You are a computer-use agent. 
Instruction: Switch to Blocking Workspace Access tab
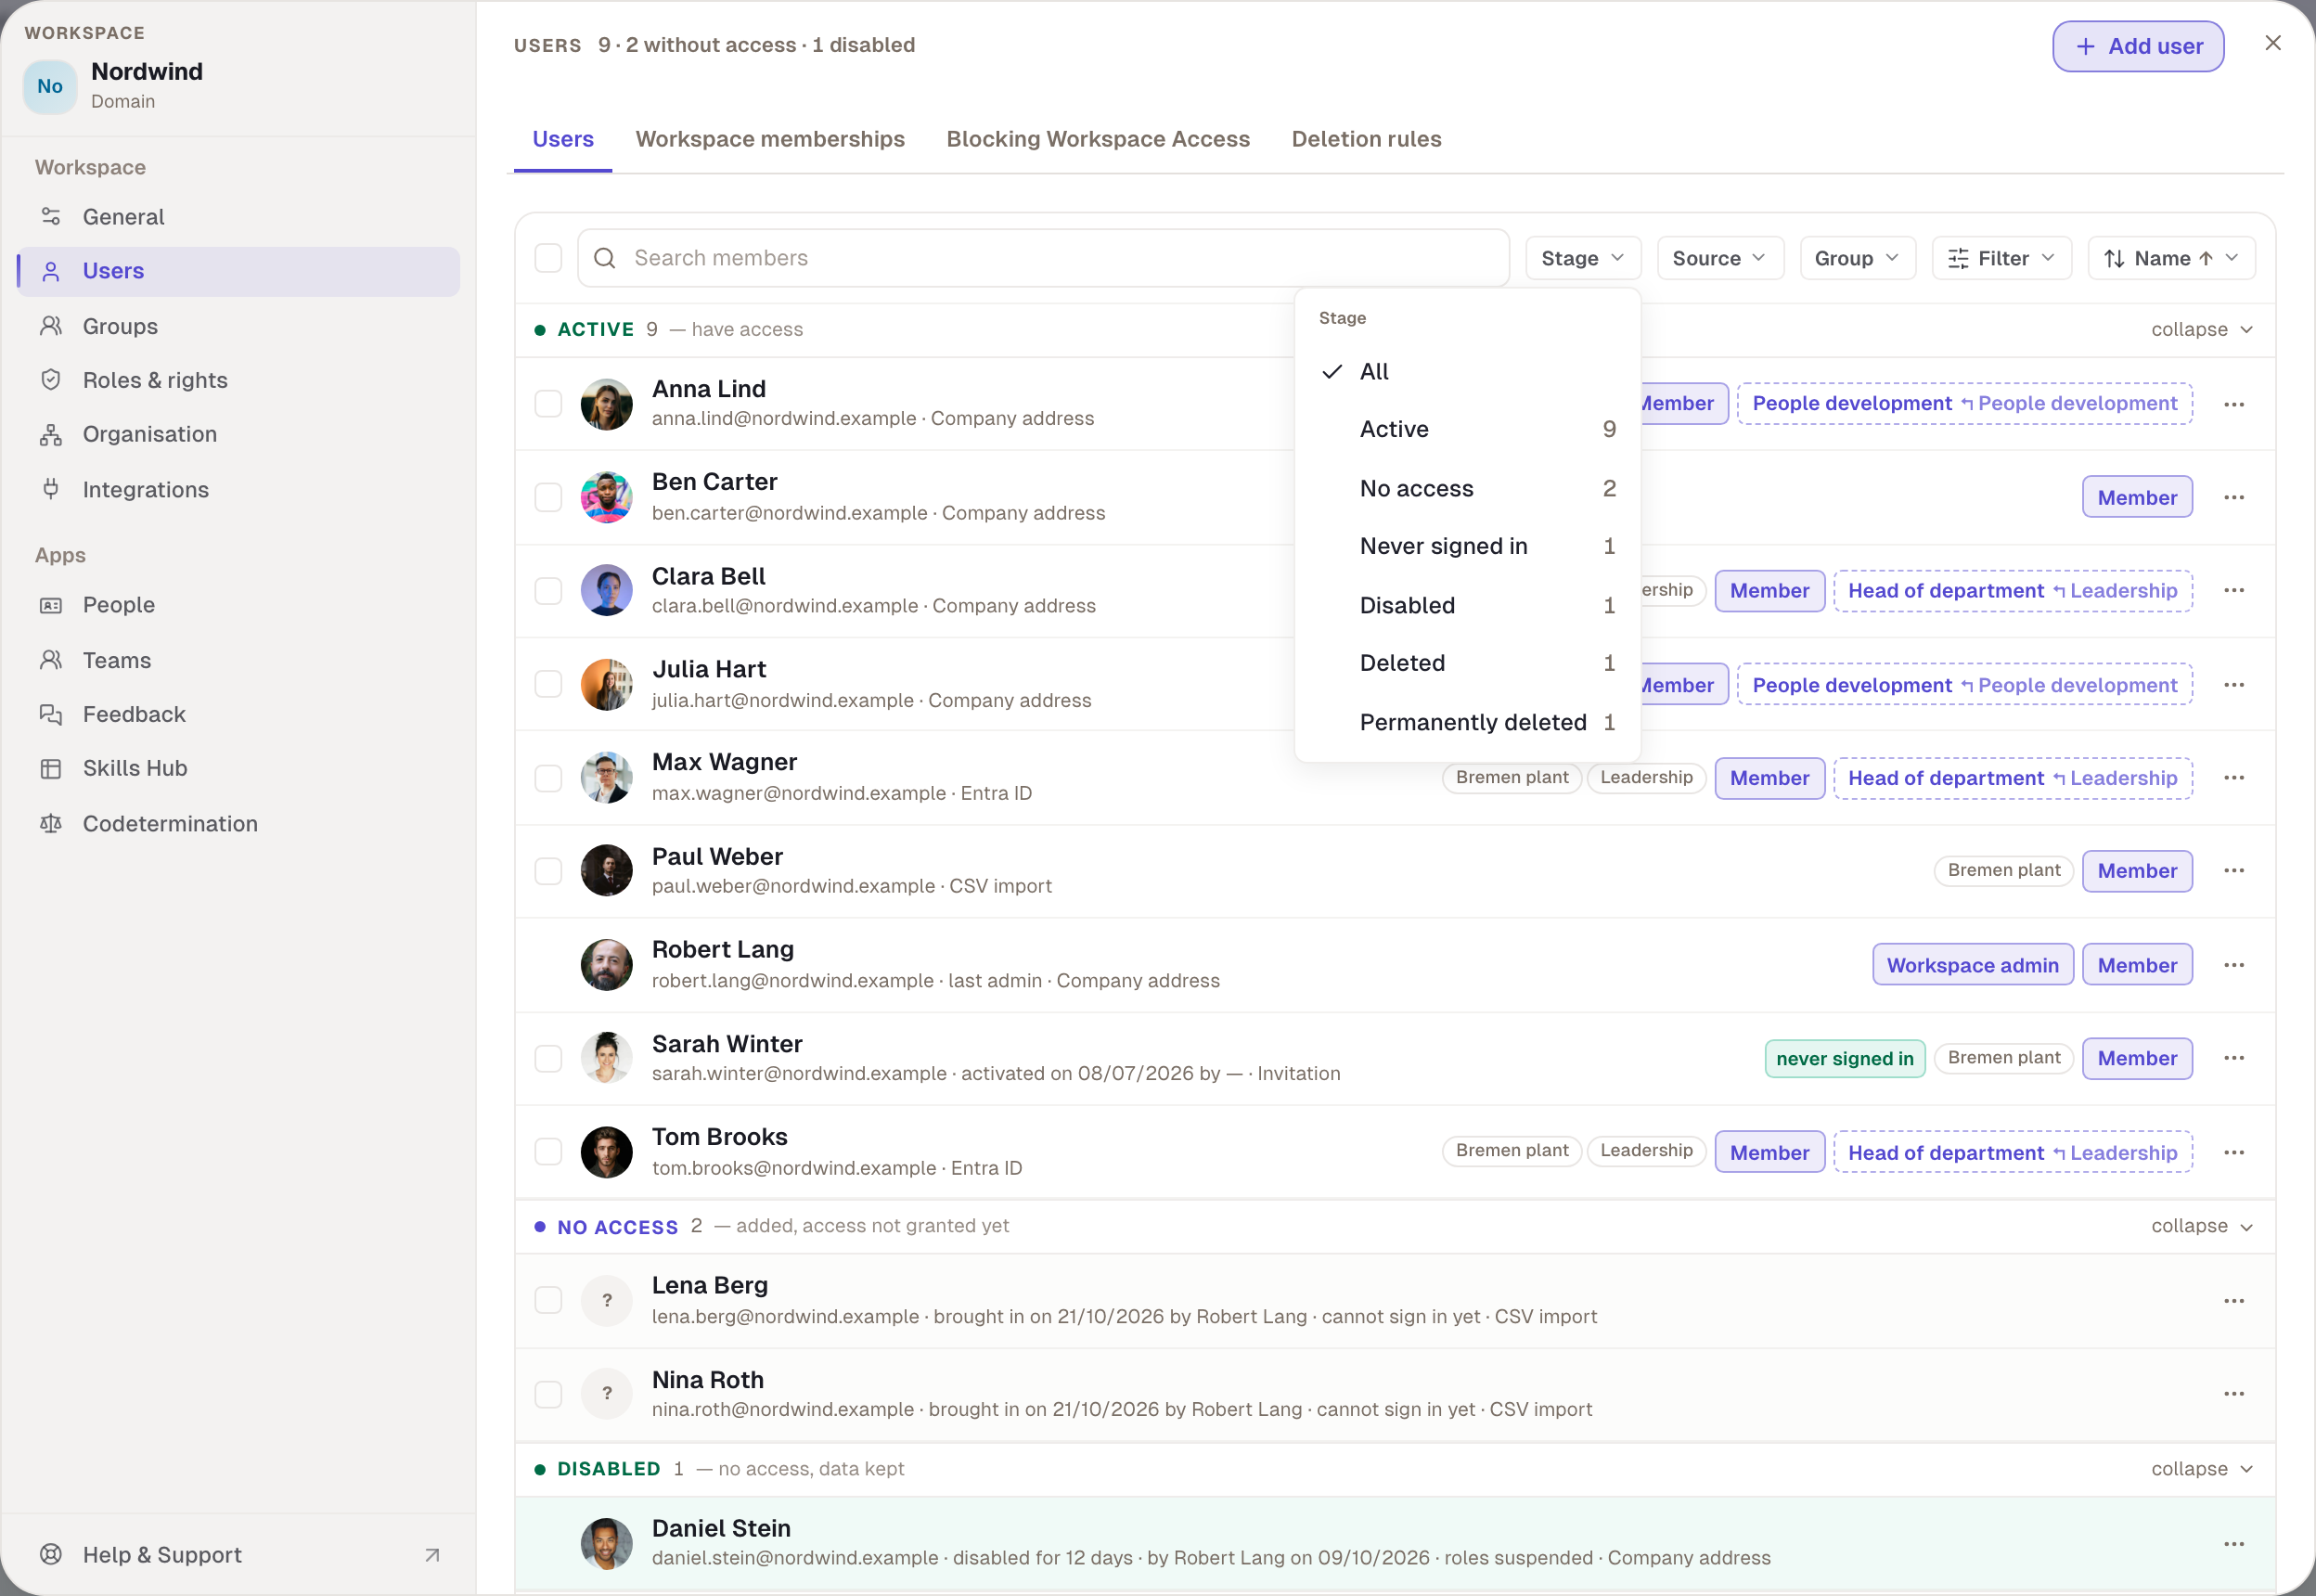tap(1098, 139)
